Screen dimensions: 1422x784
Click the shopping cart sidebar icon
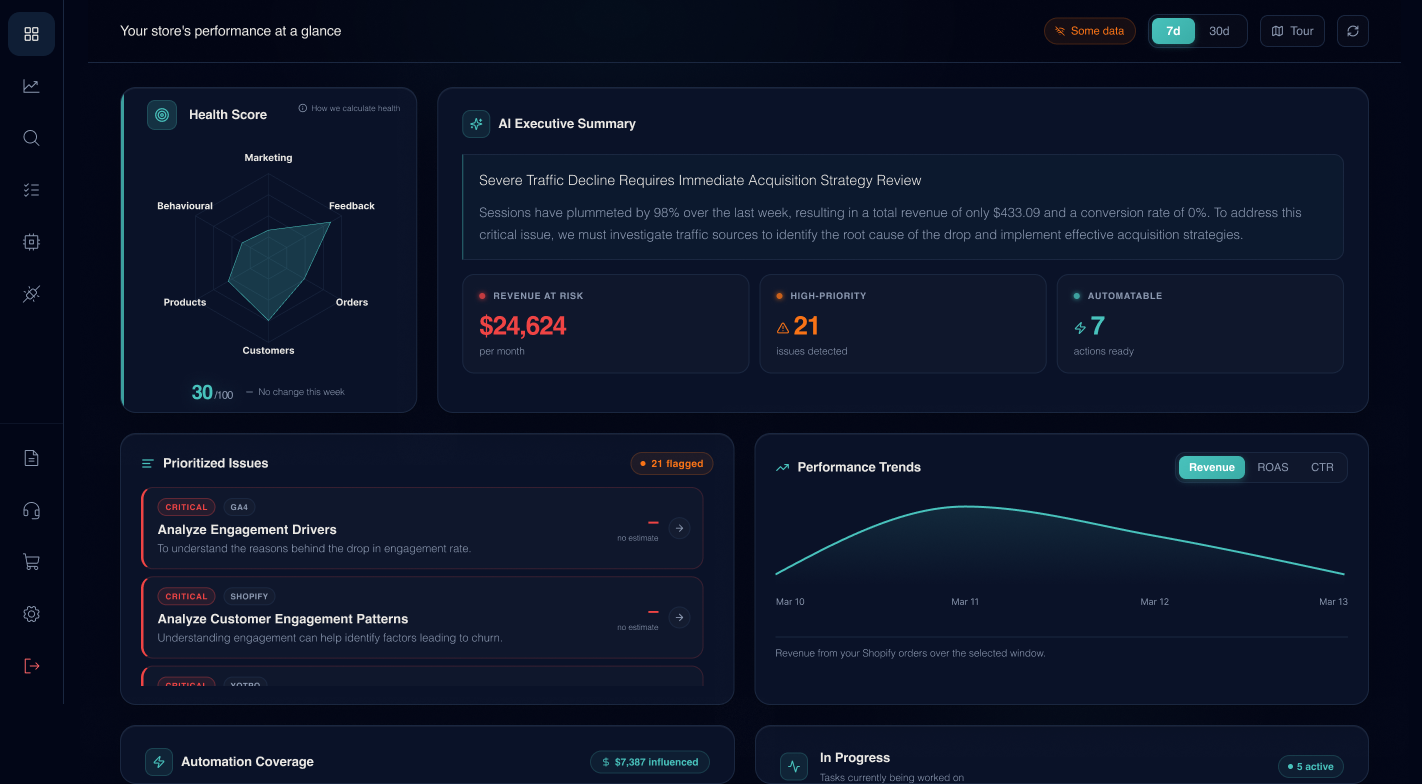31,562
